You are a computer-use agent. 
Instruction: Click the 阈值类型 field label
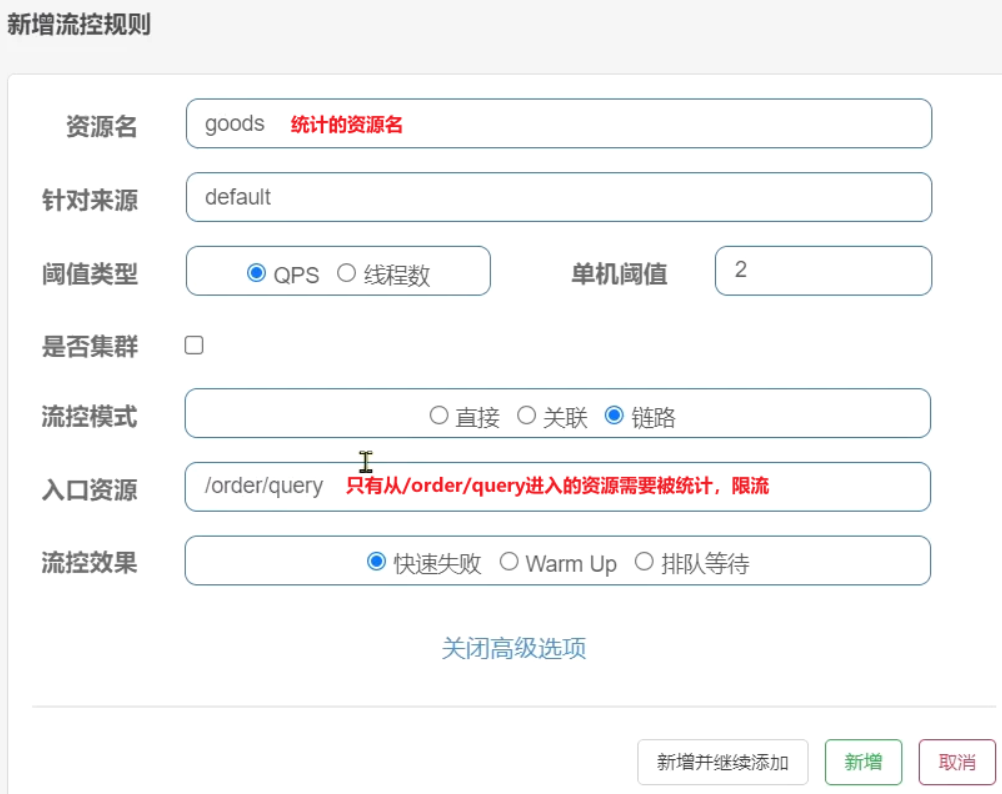90,274
